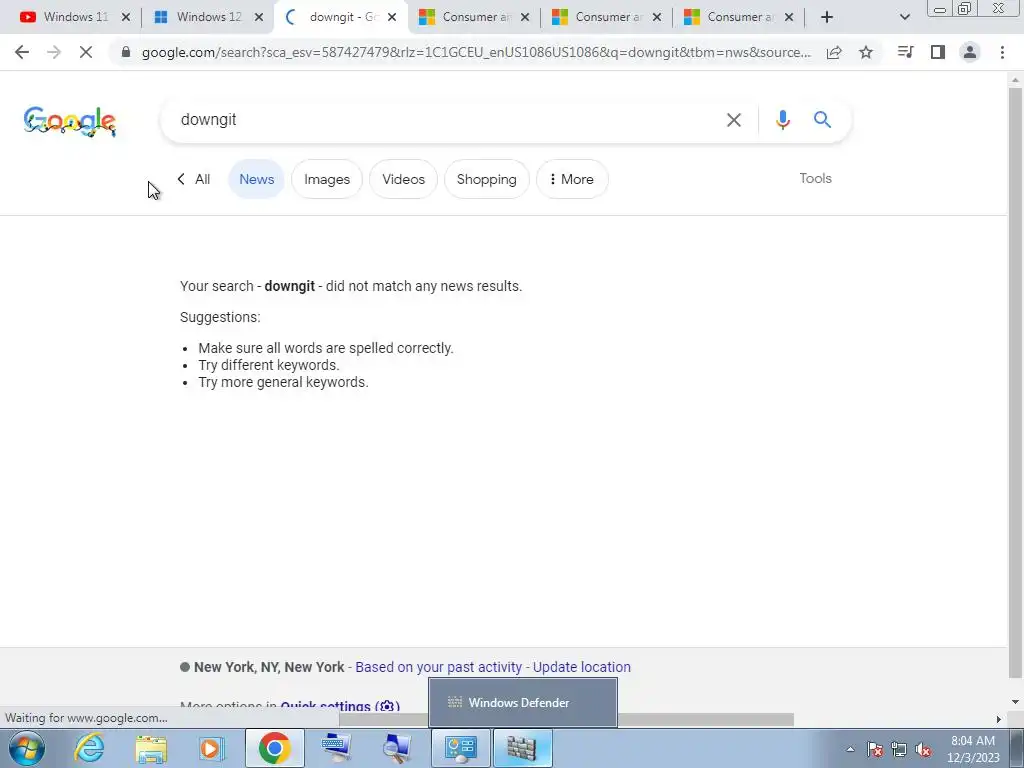
Task: Open the Chrome profile avatar
Action: 970,52
